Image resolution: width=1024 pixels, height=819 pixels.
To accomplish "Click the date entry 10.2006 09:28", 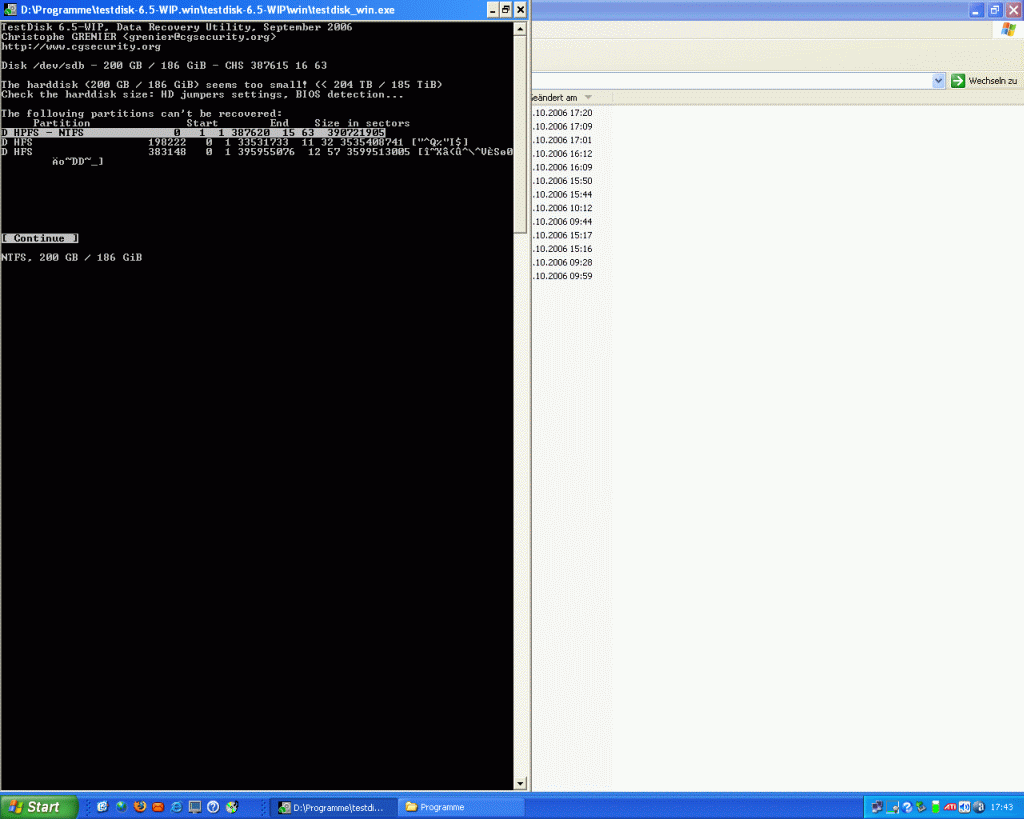I will pyautogui.click(x=562, y=263).
